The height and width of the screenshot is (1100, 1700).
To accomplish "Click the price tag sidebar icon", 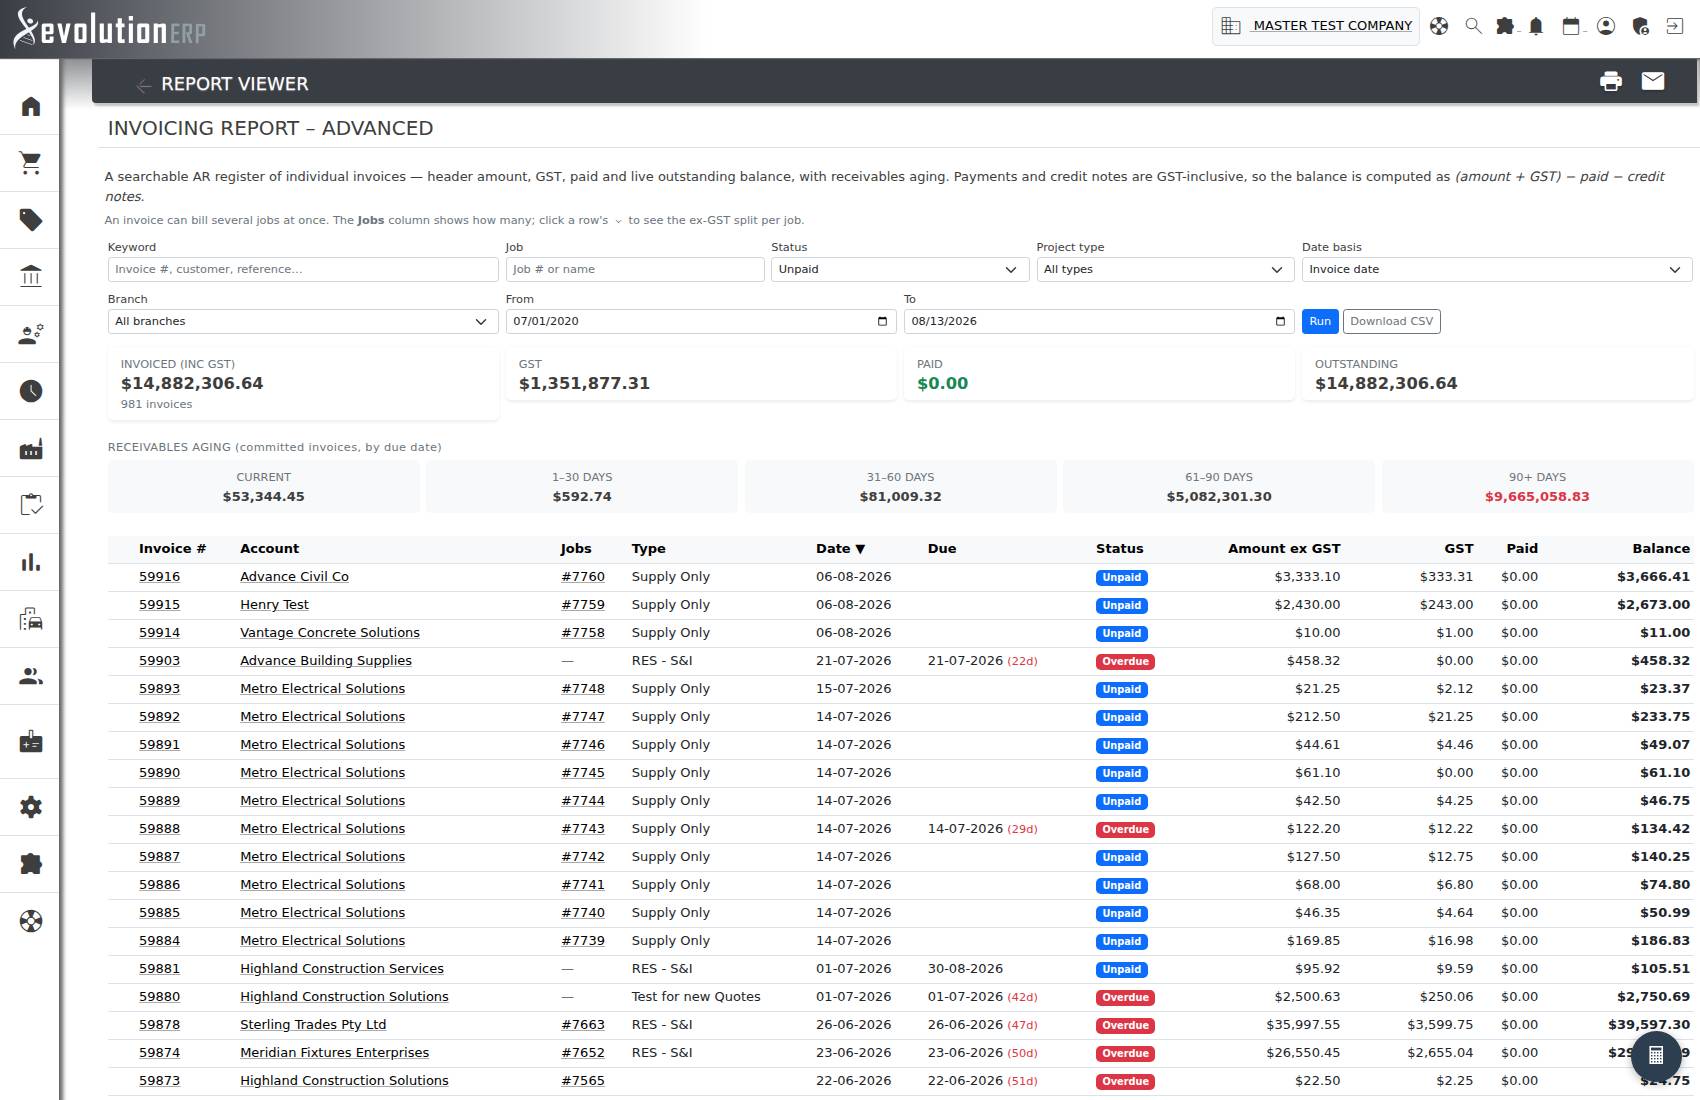I will tap(31, 220).
